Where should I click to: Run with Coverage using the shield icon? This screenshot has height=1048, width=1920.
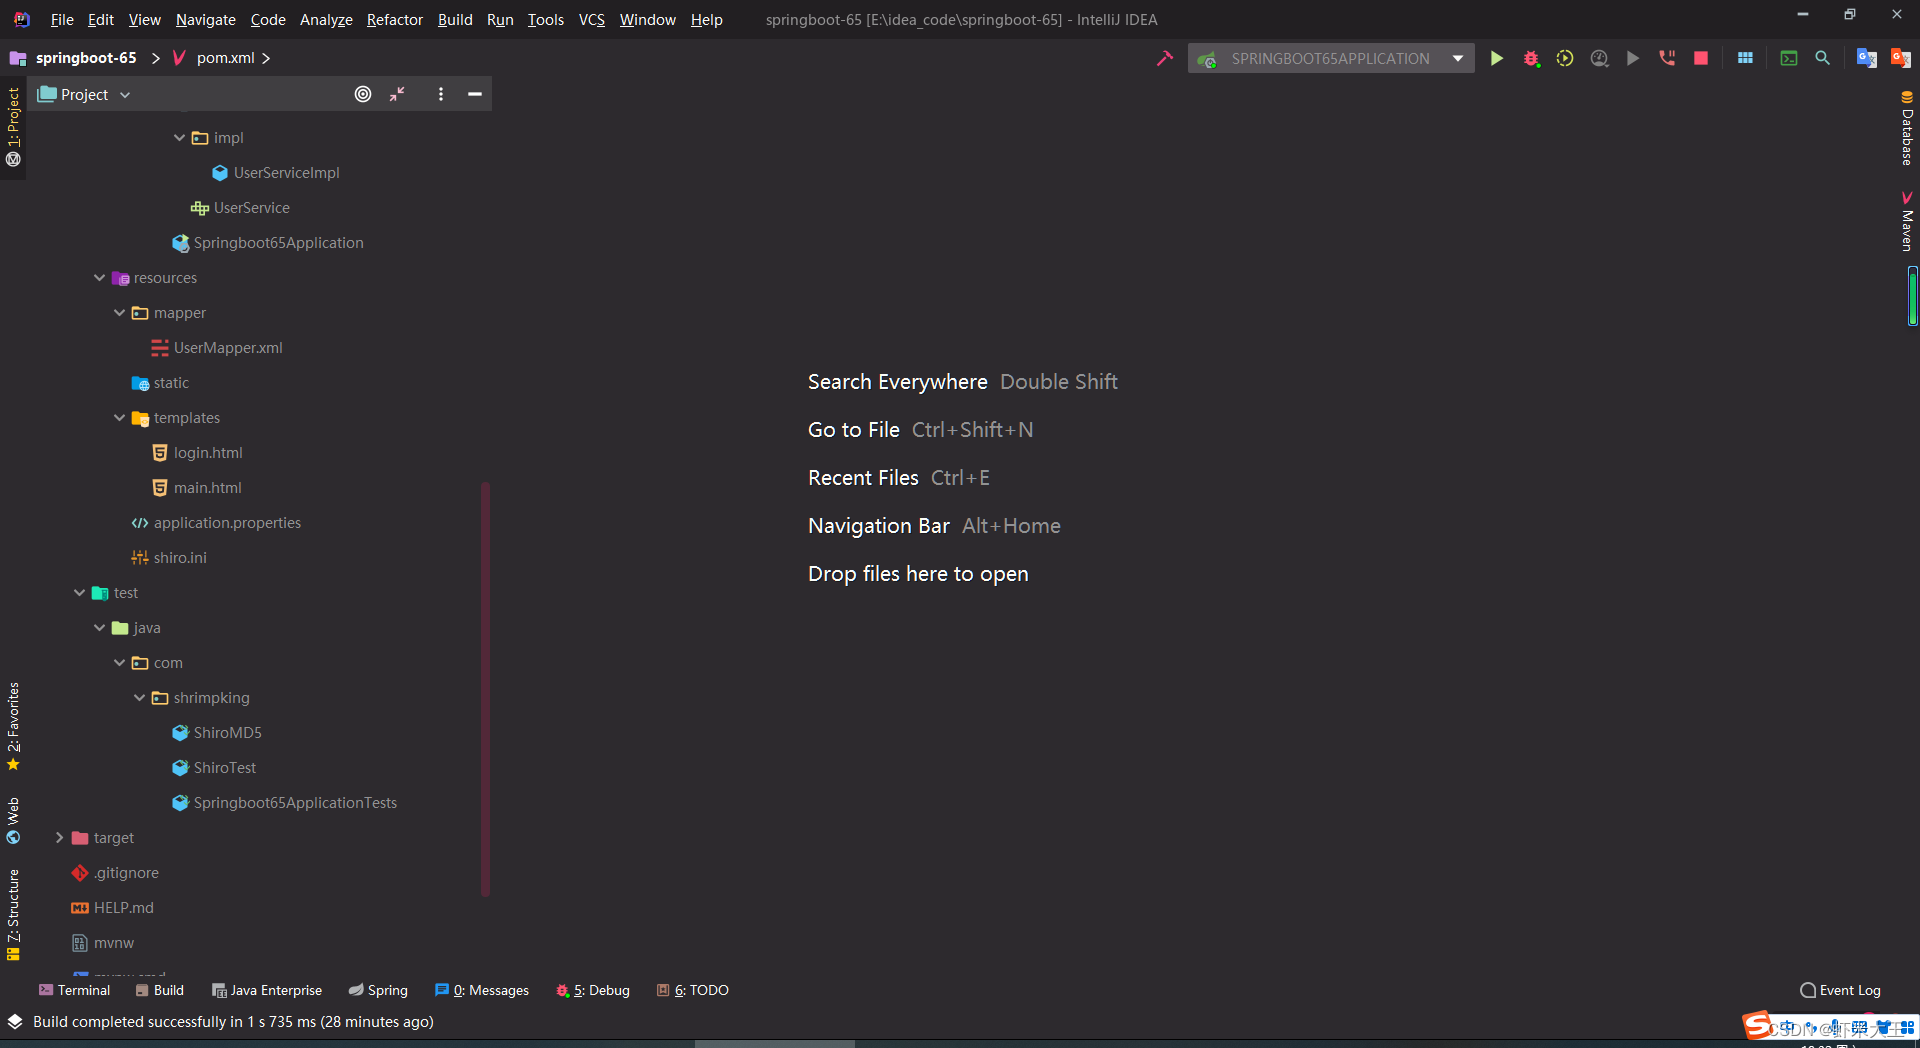(1566, 58)
